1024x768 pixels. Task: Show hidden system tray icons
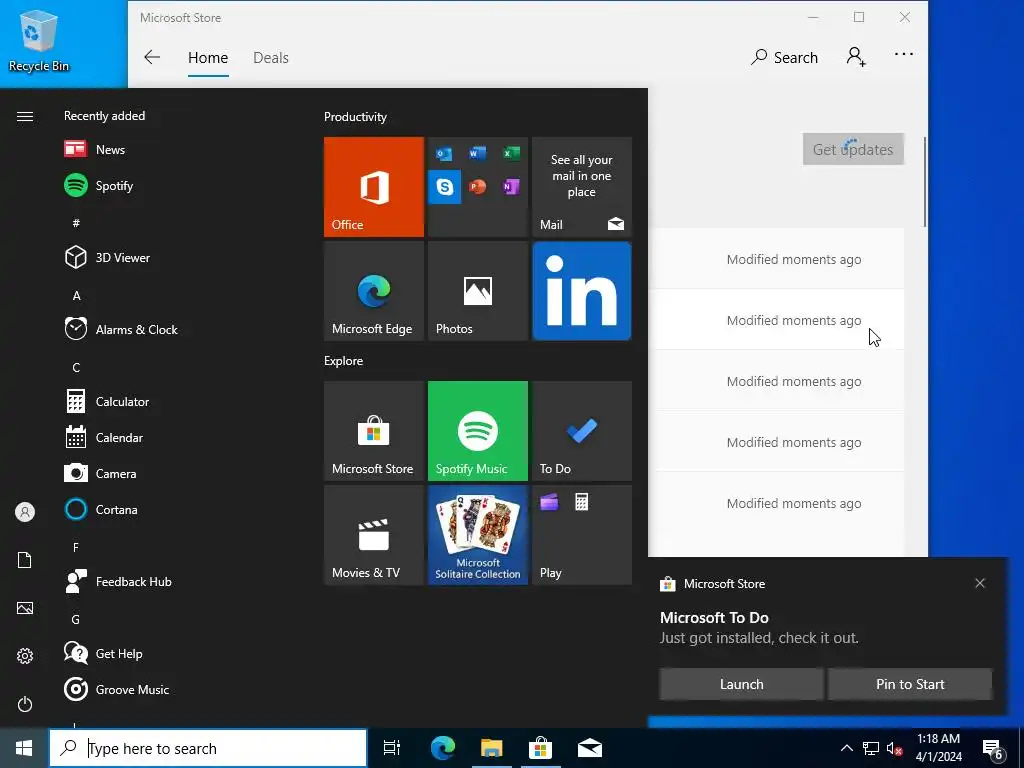point(846,748)
